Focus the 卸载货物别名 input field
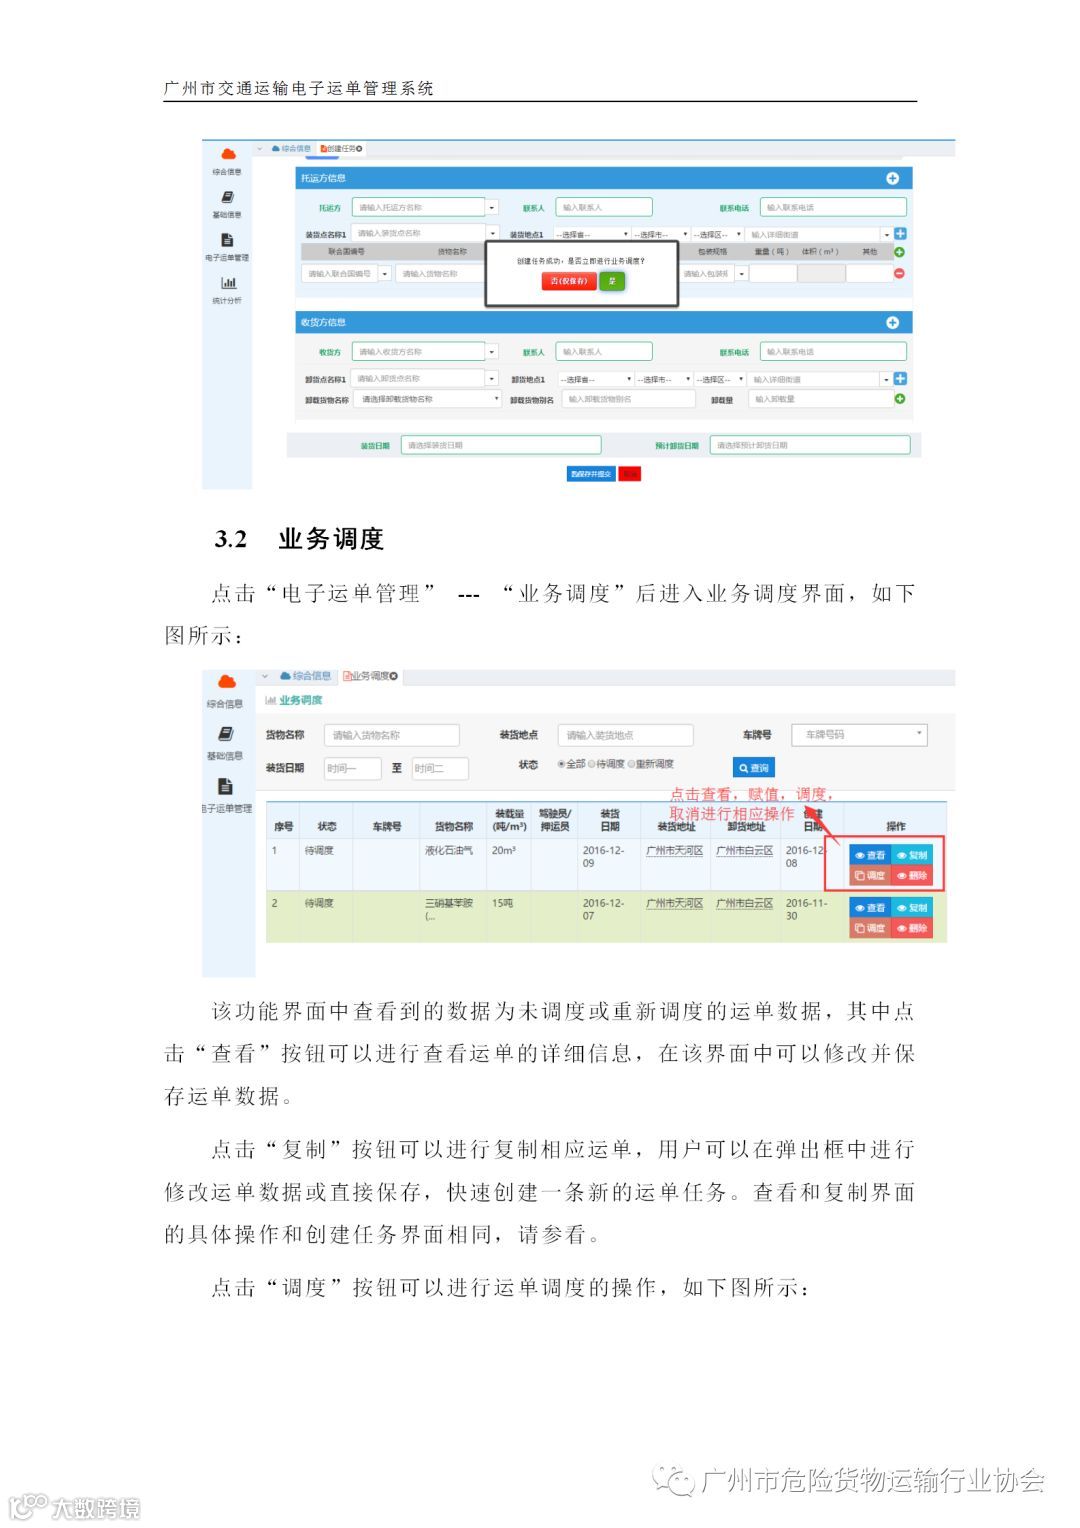The height and width of the screenshot is (1528, 1080). pyautogui.click(x=629, y=399)
